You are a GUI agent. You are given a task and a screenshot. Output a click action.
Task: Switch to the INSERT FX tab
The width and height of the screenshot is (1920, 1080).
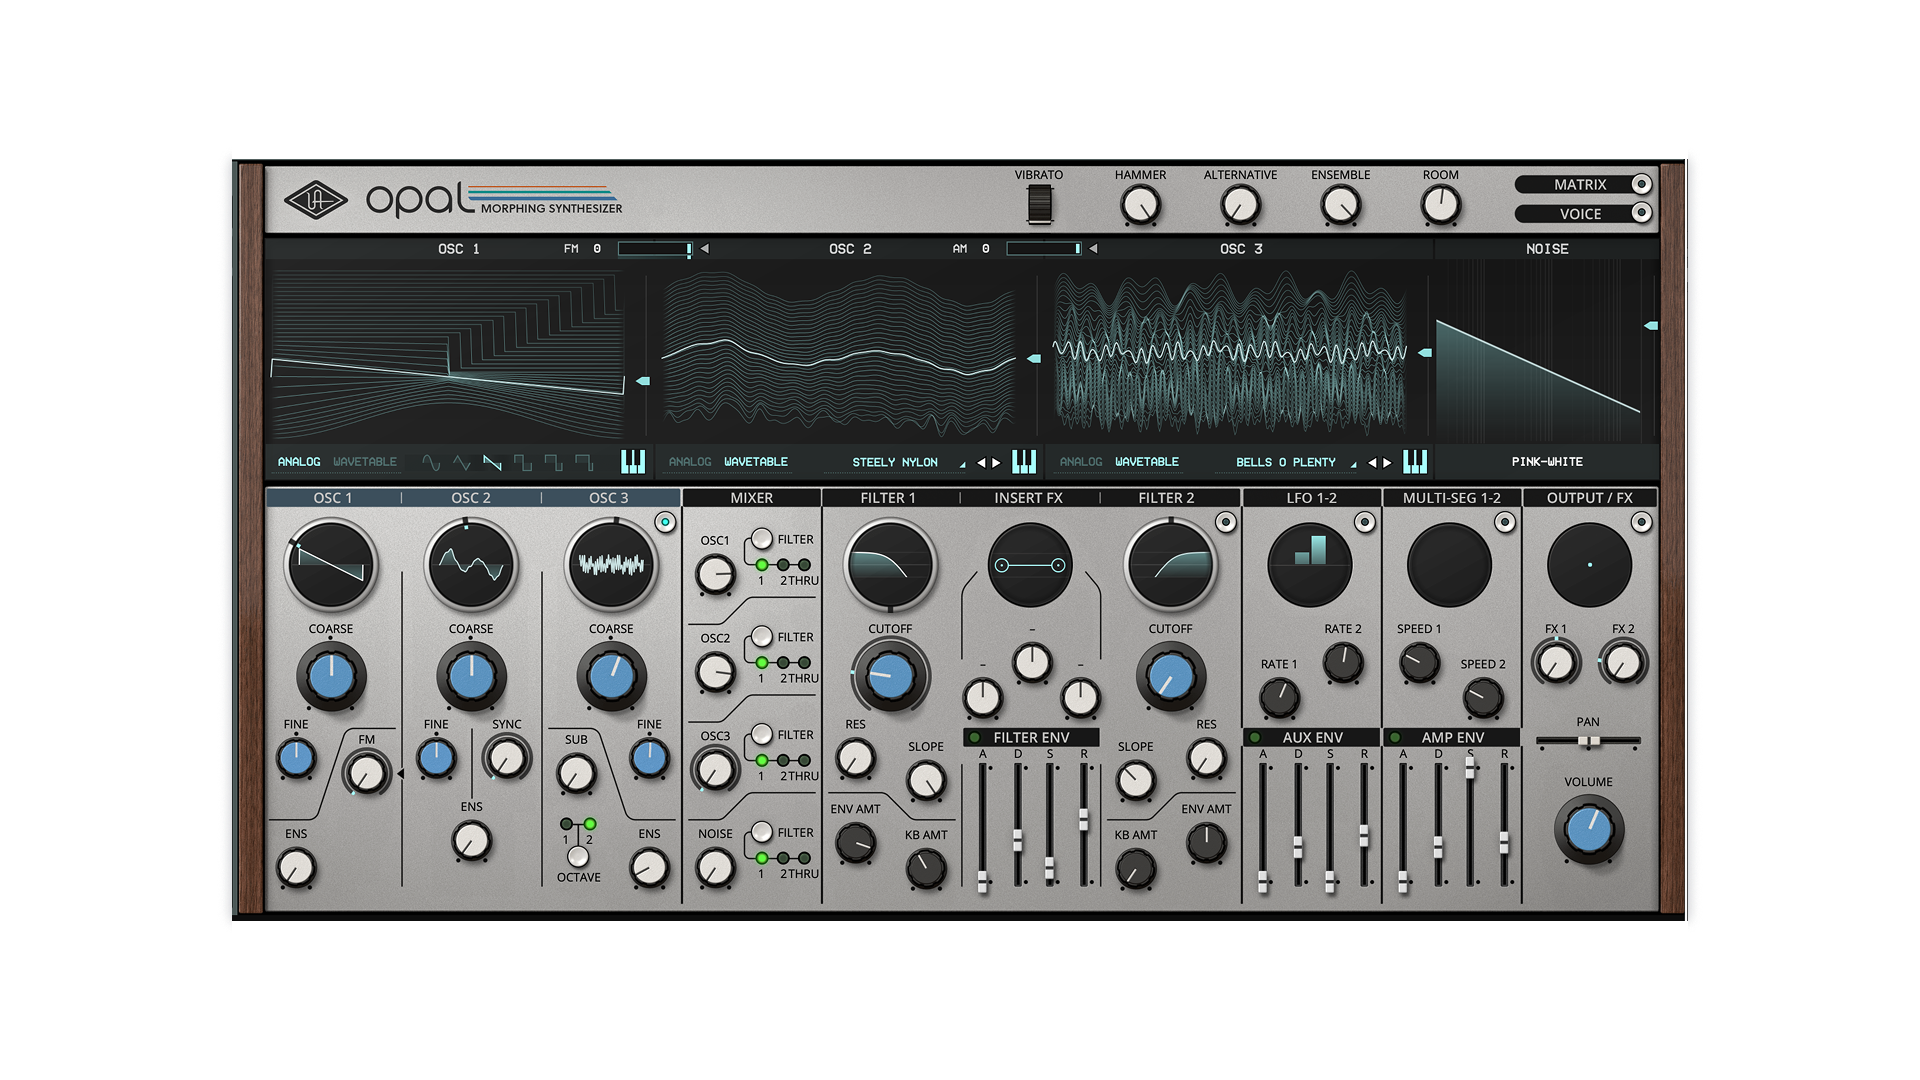tap(1028, 498)
